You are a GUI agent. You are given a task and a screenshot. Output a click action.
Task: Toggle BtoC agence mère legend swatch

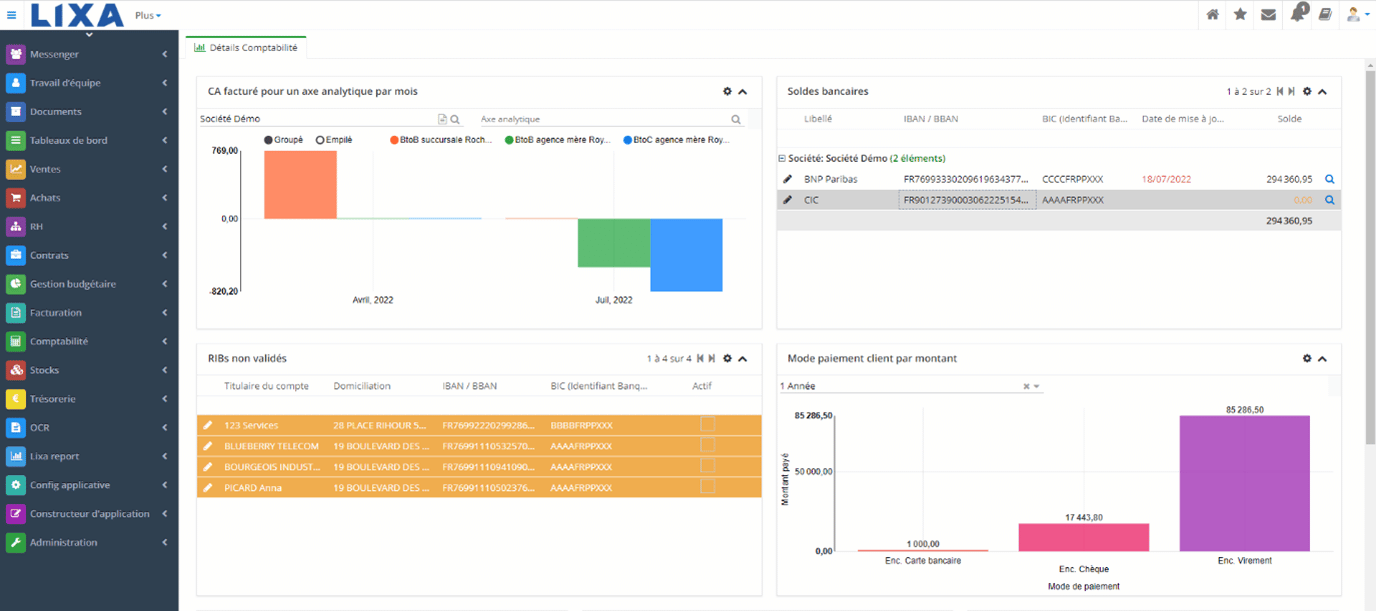pos(628,140)
